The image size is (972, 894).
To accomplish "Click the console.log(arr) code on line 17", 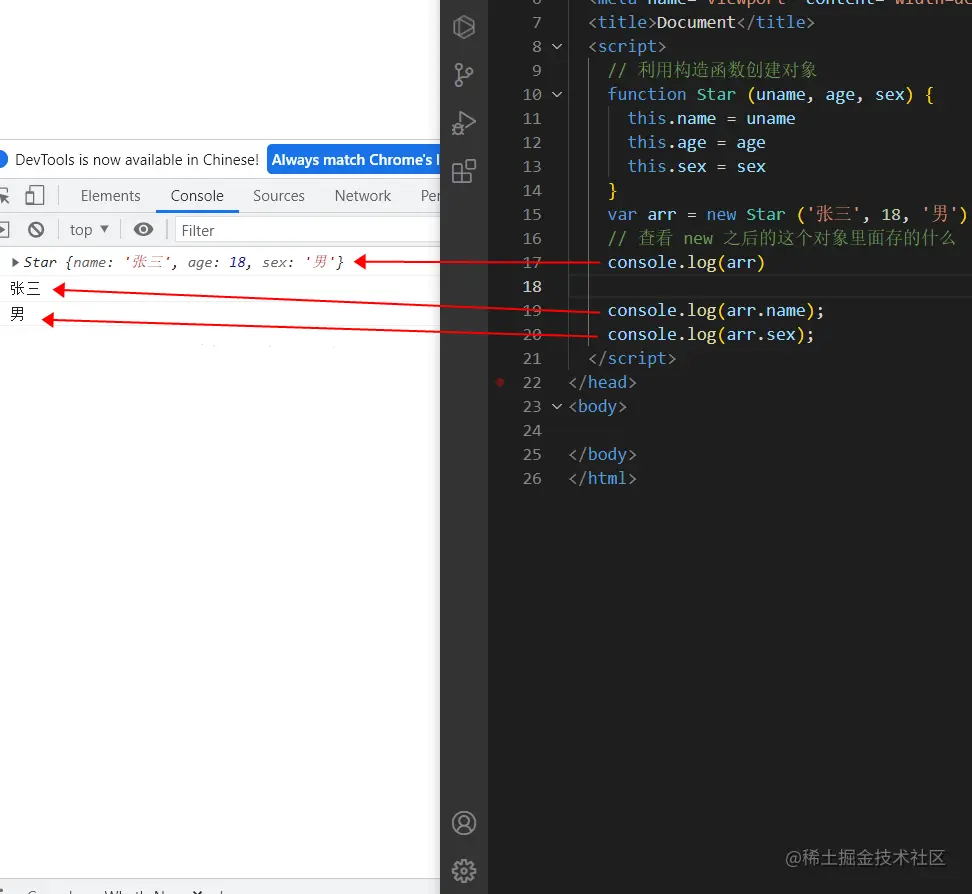I will tap(686, 263).
